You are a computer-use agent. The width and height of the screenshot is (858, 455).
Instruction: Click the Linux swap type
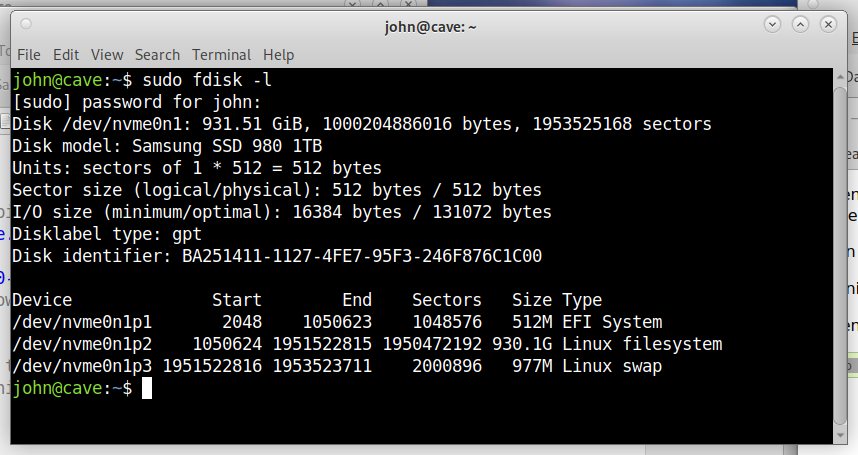point(612,366)
